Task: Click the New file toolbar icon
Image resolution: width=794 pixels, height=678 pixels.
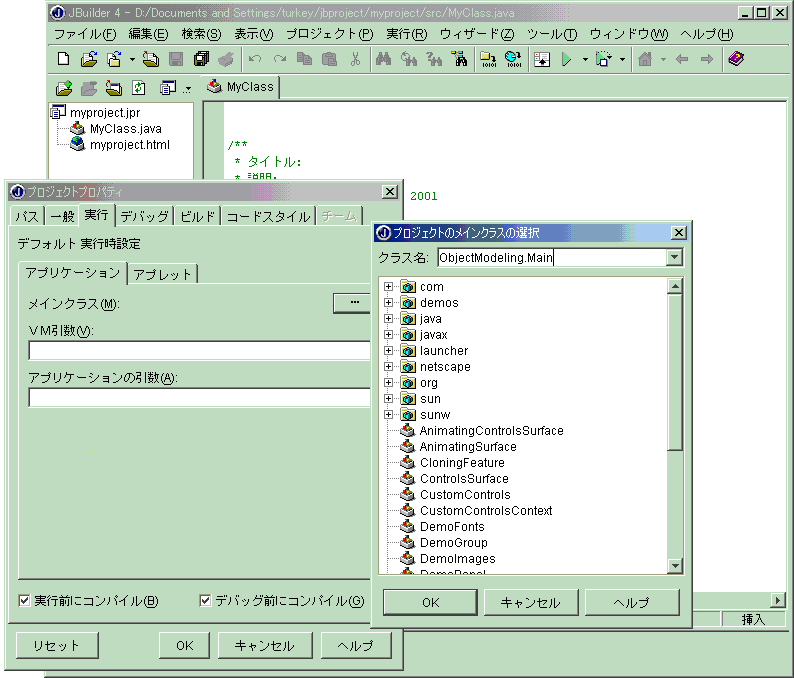Action: pyautogui.click(x=63, y=60)
